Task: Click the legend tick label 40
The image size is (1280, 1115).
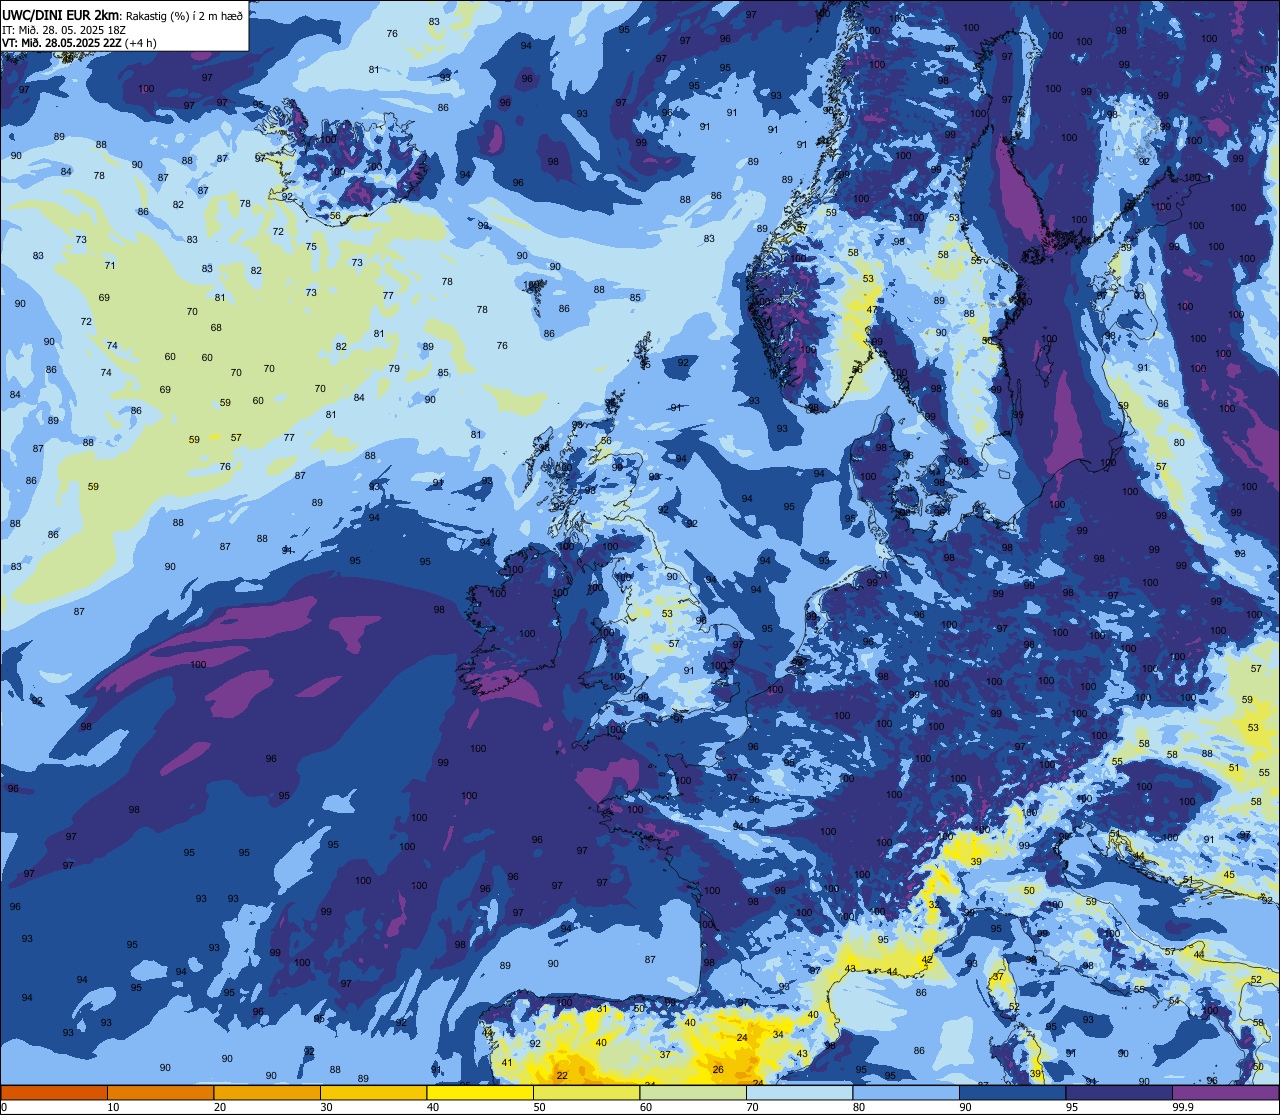Action: pyautogui.click(x=433, y=1107)
